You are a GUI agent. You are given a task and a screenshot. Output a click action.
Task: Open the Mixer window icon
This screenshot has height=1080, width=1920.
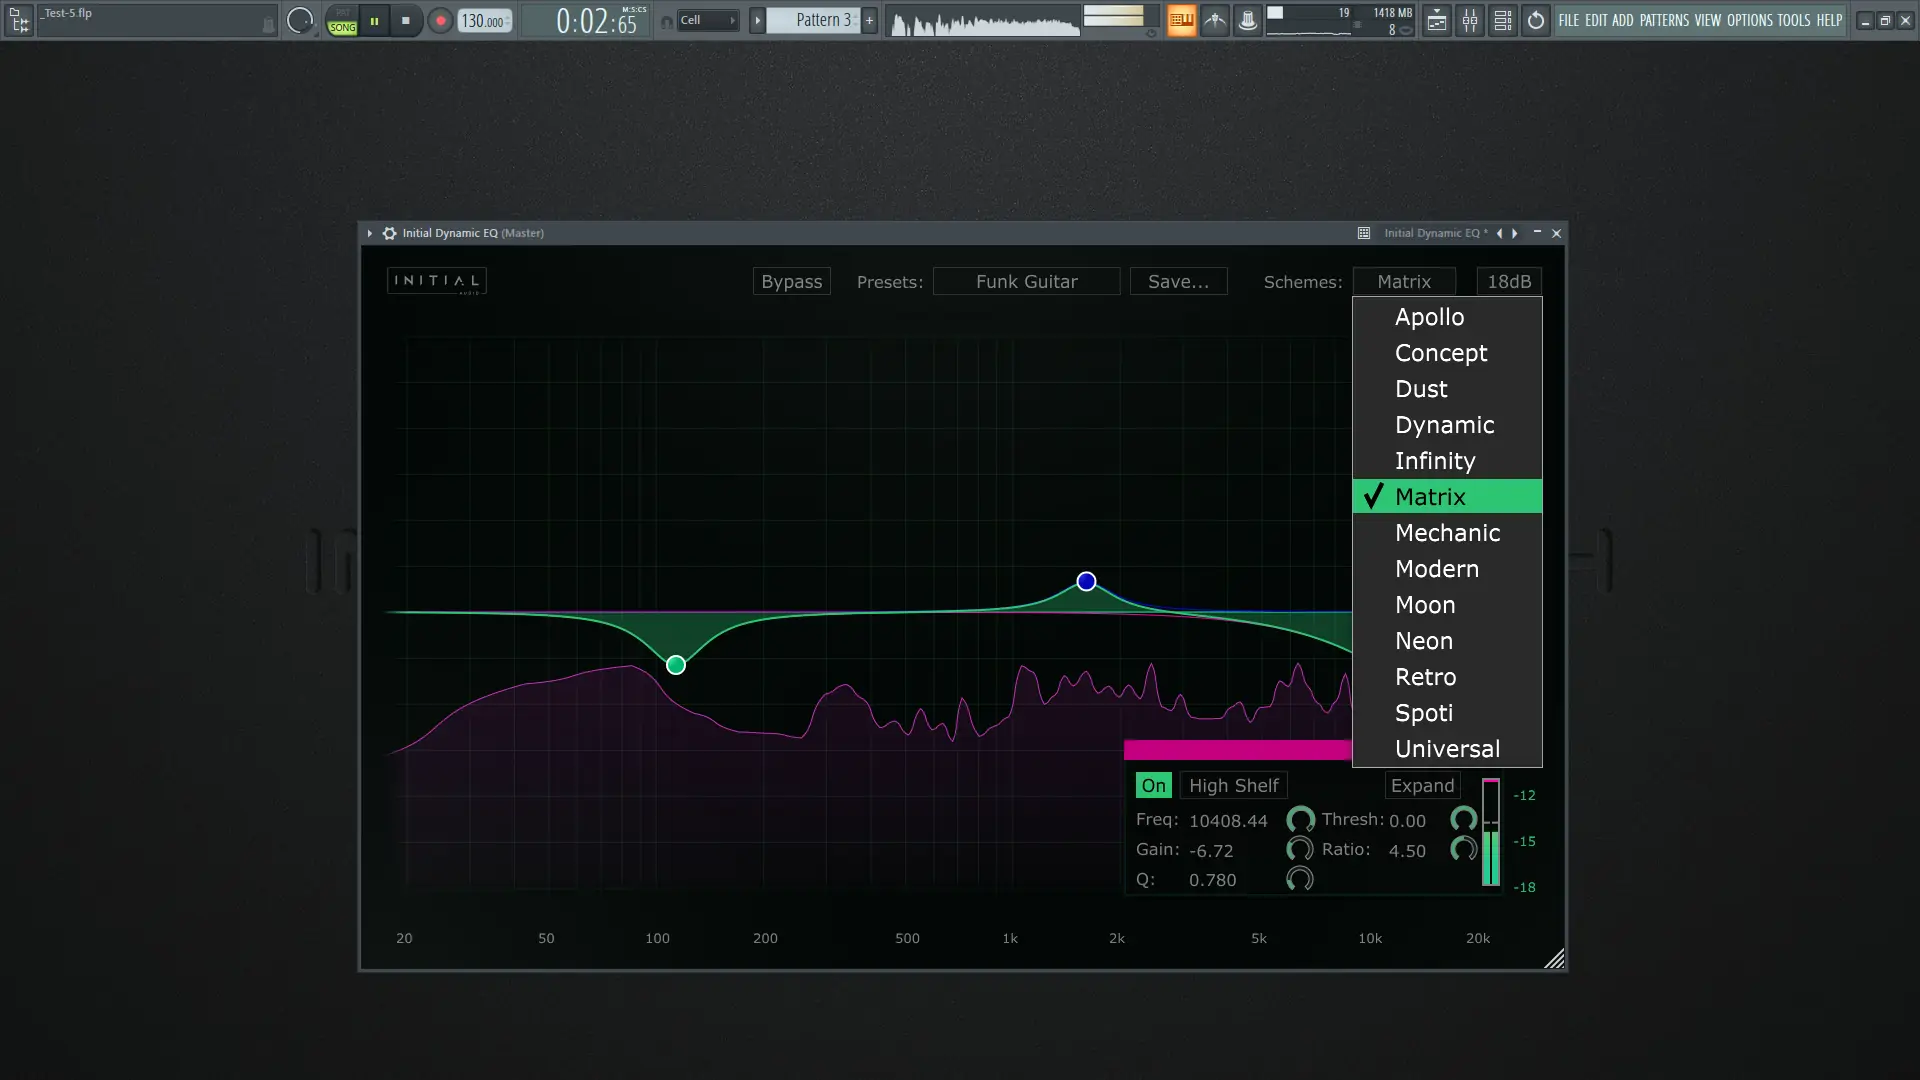point(1469,20)
